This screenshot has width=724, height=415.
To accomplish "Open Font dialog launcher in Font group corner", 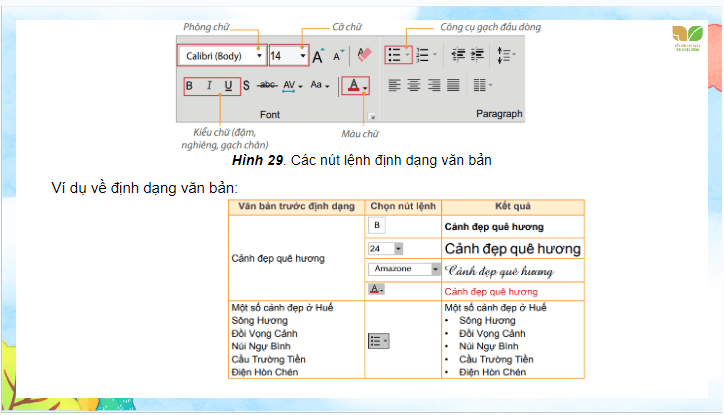I will pos(372,116).
